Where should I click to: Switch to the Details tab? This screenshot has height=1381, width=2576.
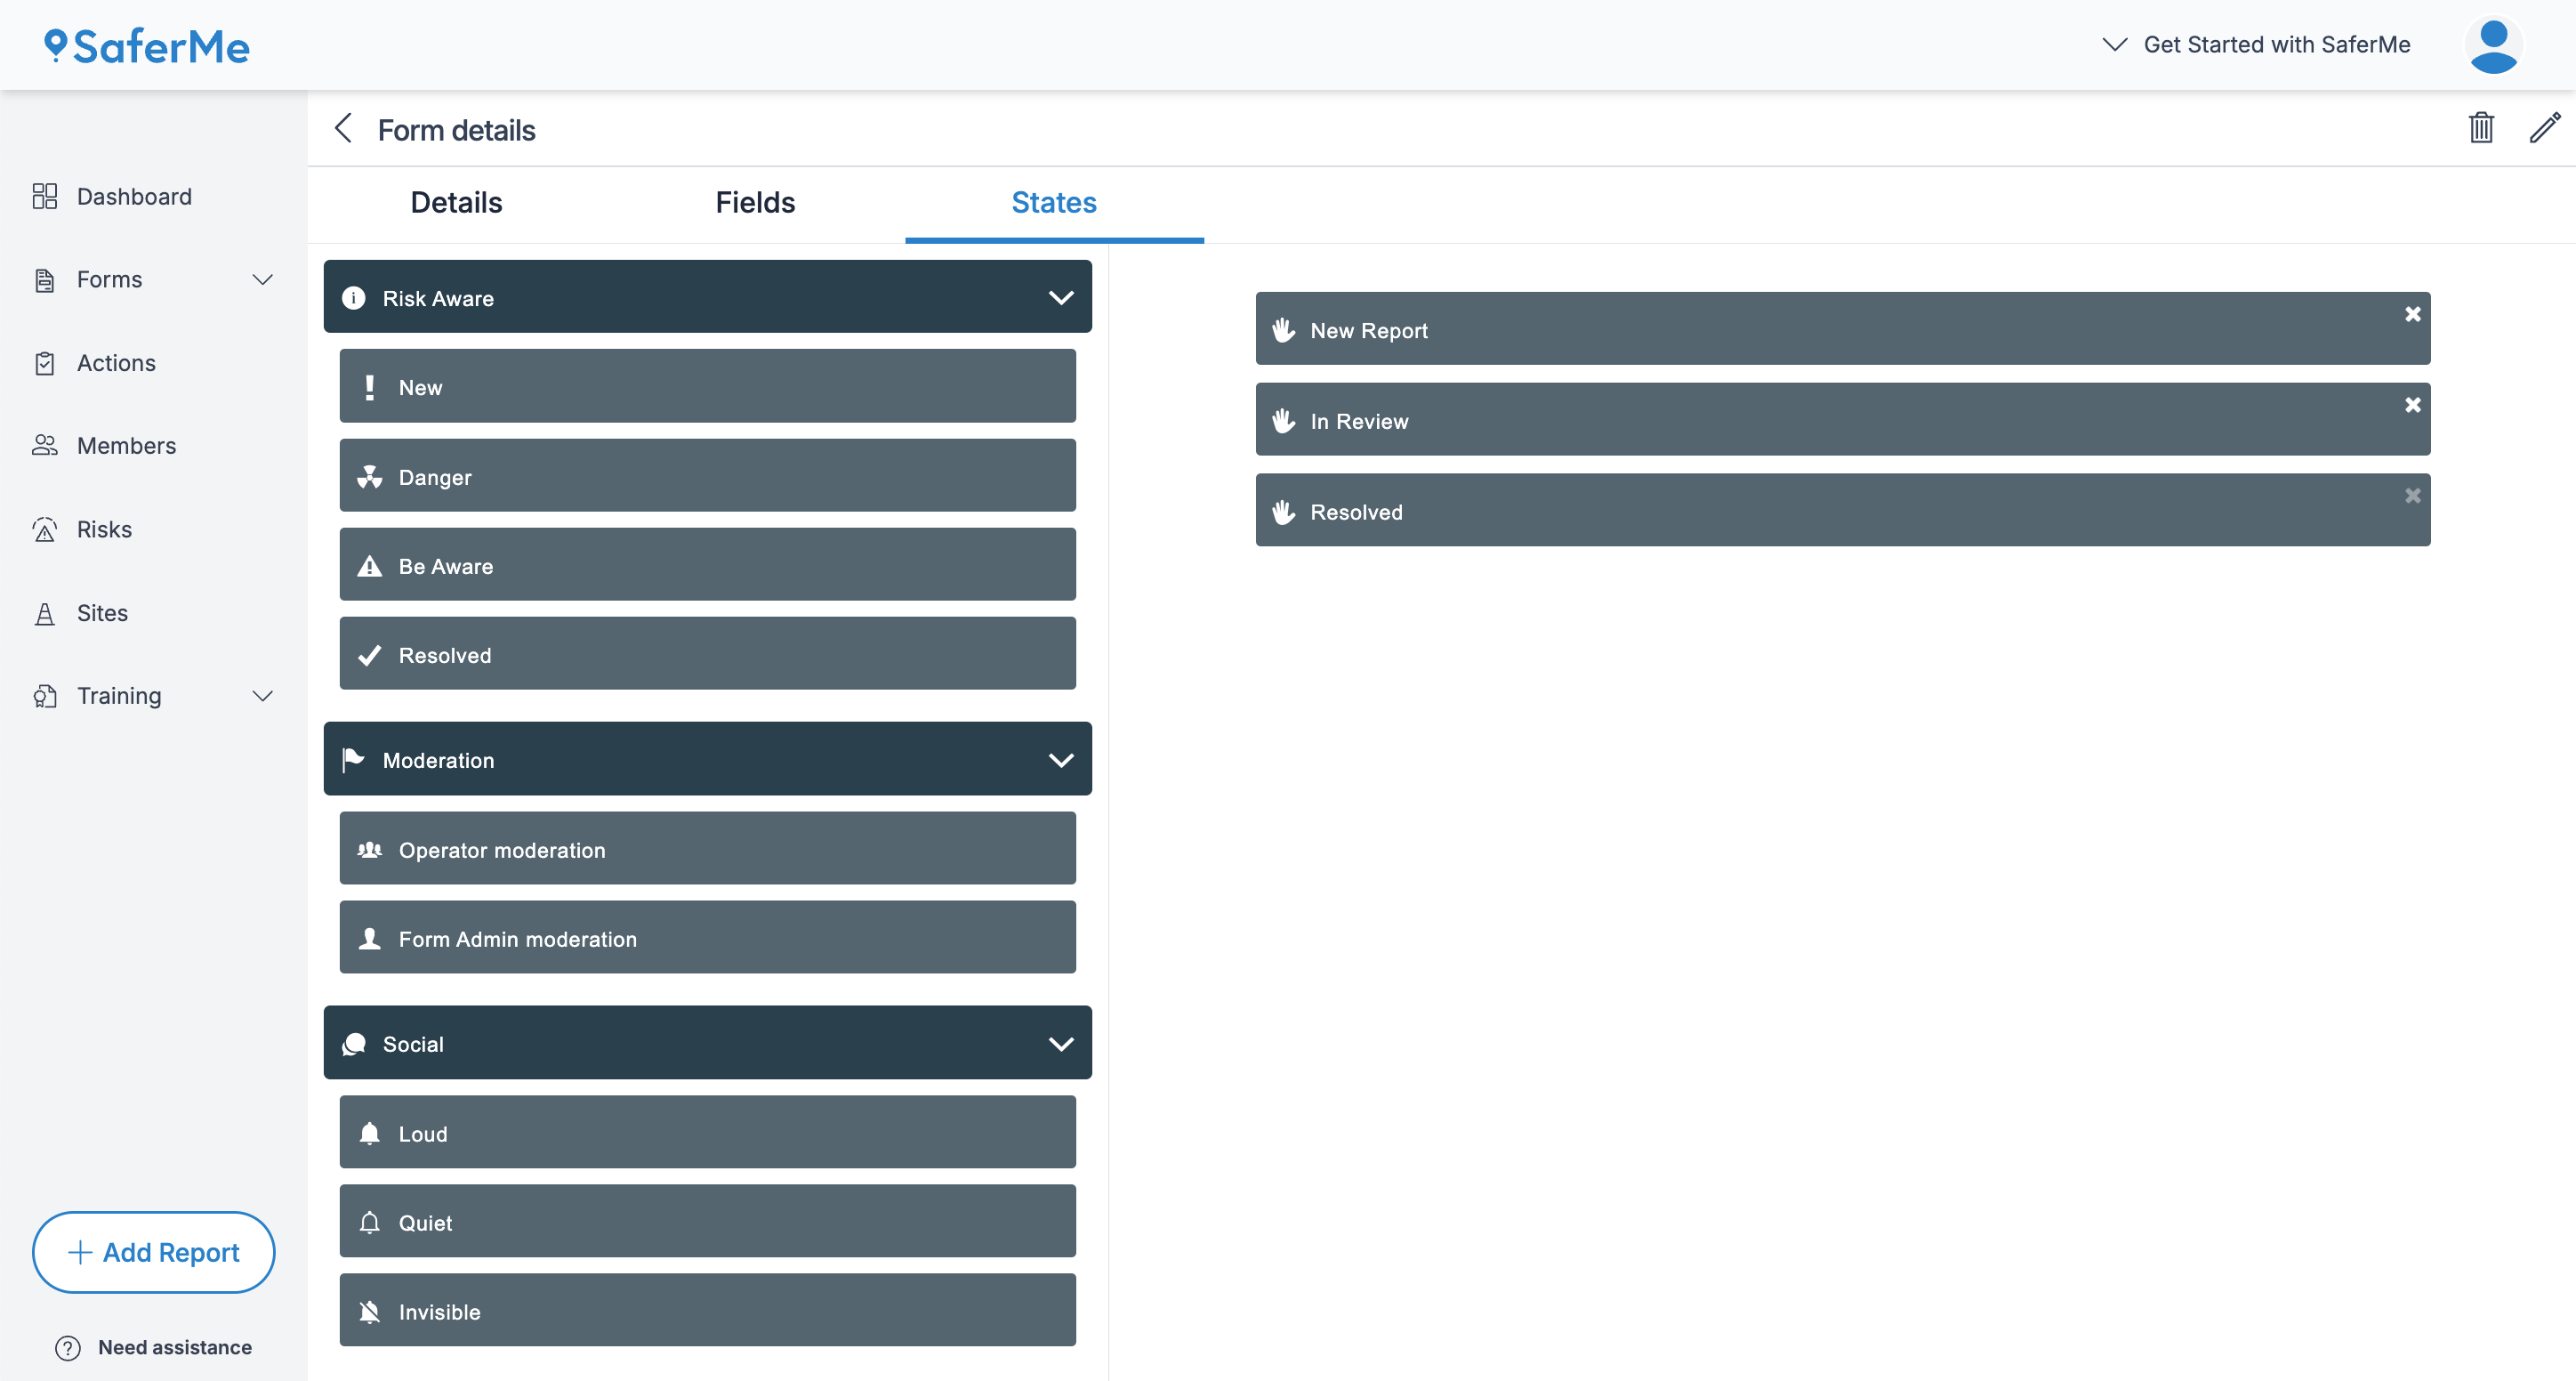[456, 203]
